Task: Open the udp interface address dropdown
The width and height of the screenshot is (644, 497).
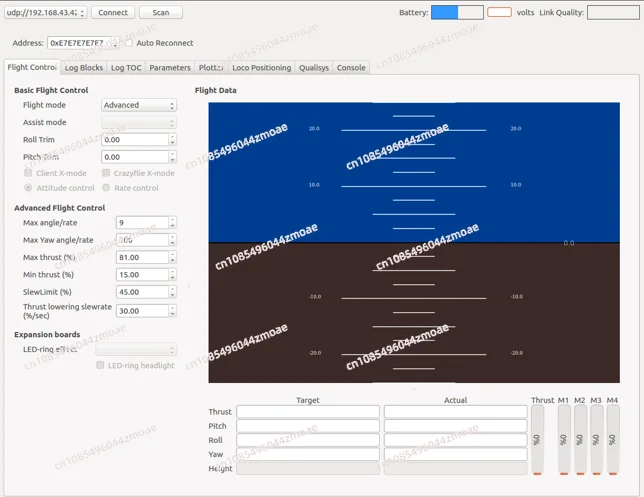Action: (46, 13)
